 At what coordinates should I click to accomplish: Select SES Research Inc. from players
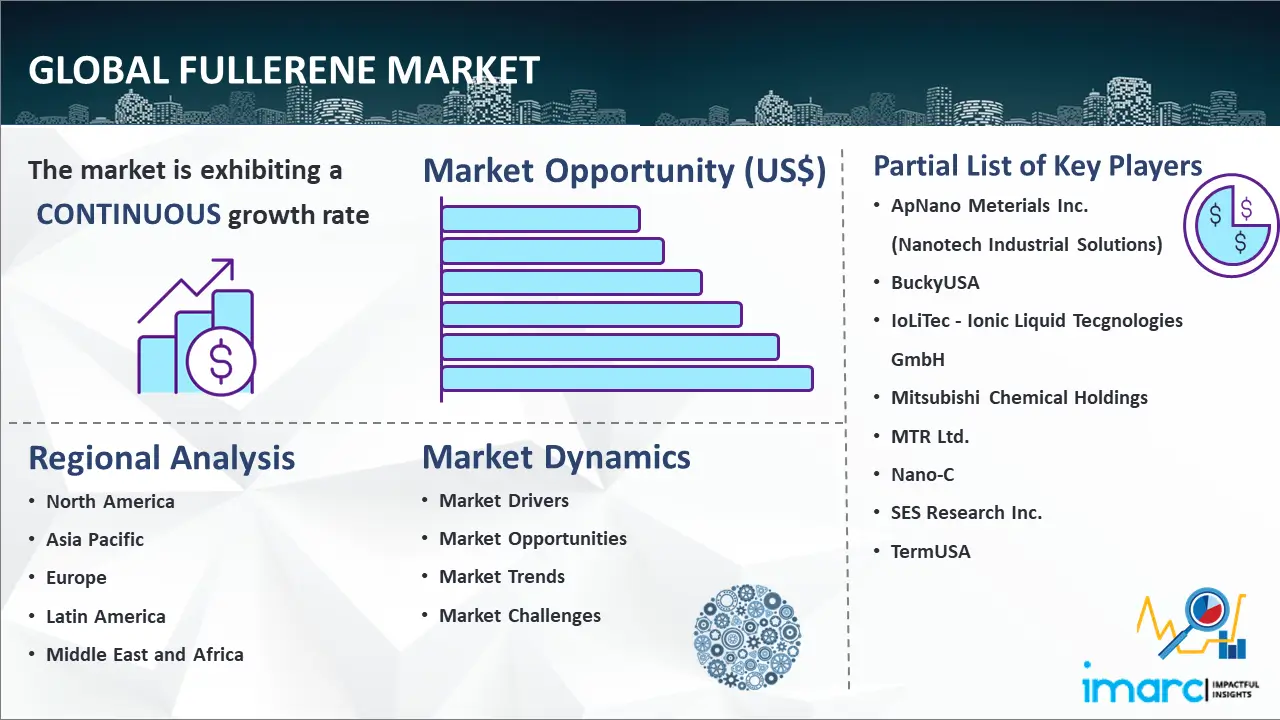tap(966, 513)
